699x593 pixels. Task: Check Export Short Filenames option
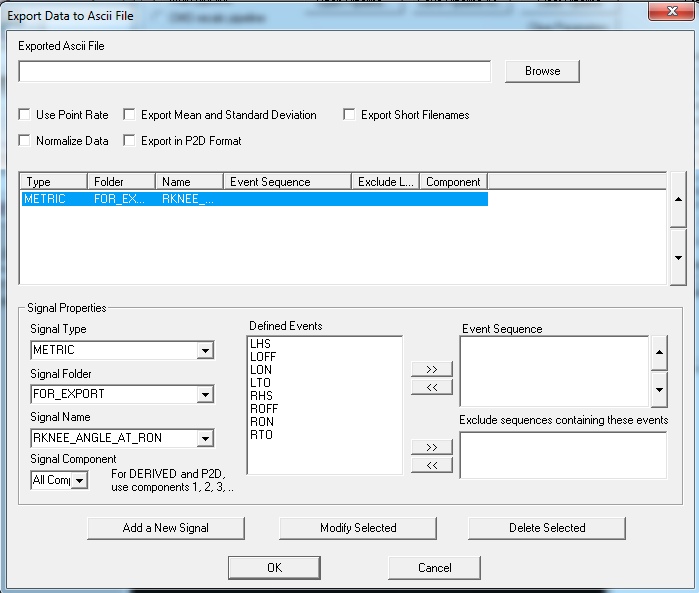click(x=349, y=115)
